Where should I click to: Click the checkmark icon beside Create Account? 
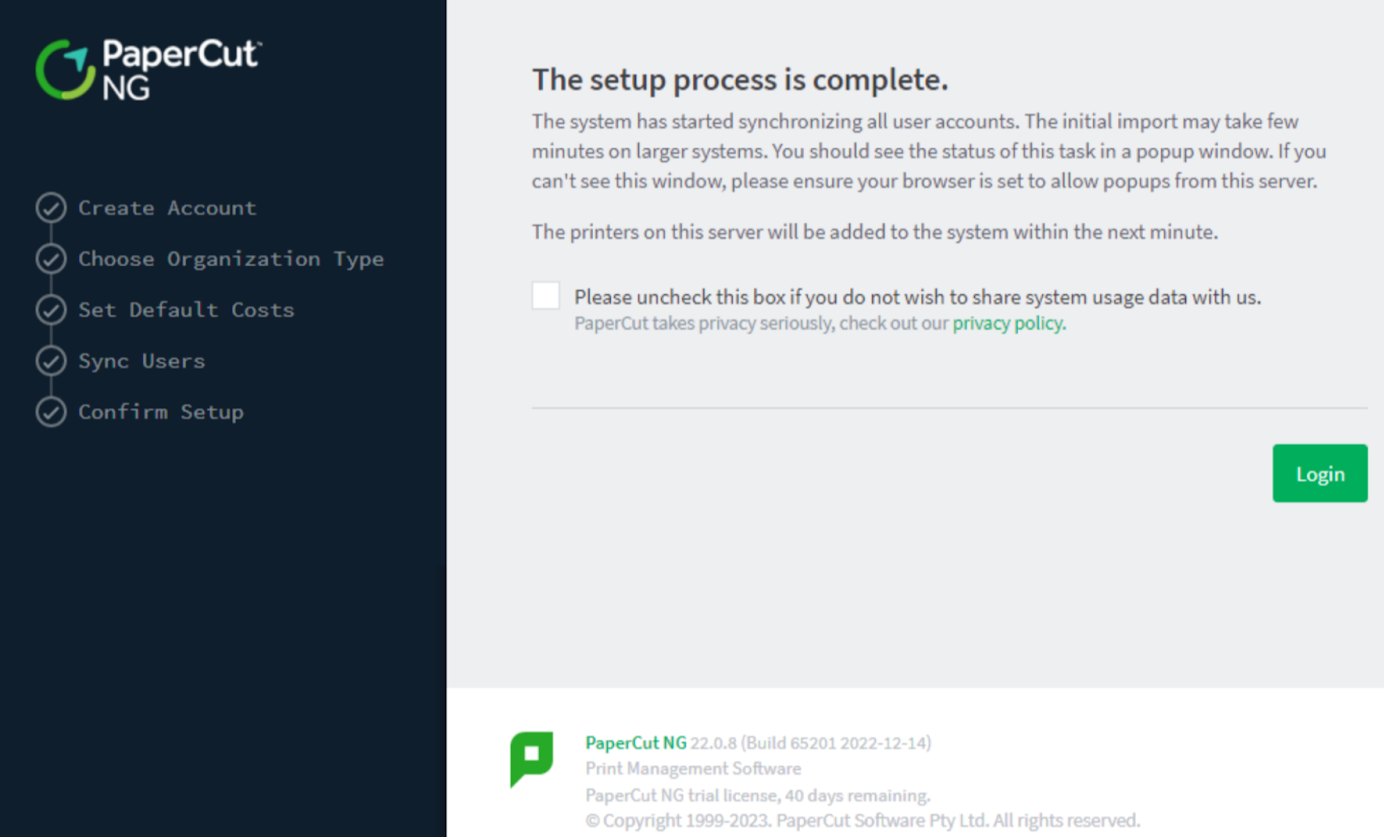51,208
